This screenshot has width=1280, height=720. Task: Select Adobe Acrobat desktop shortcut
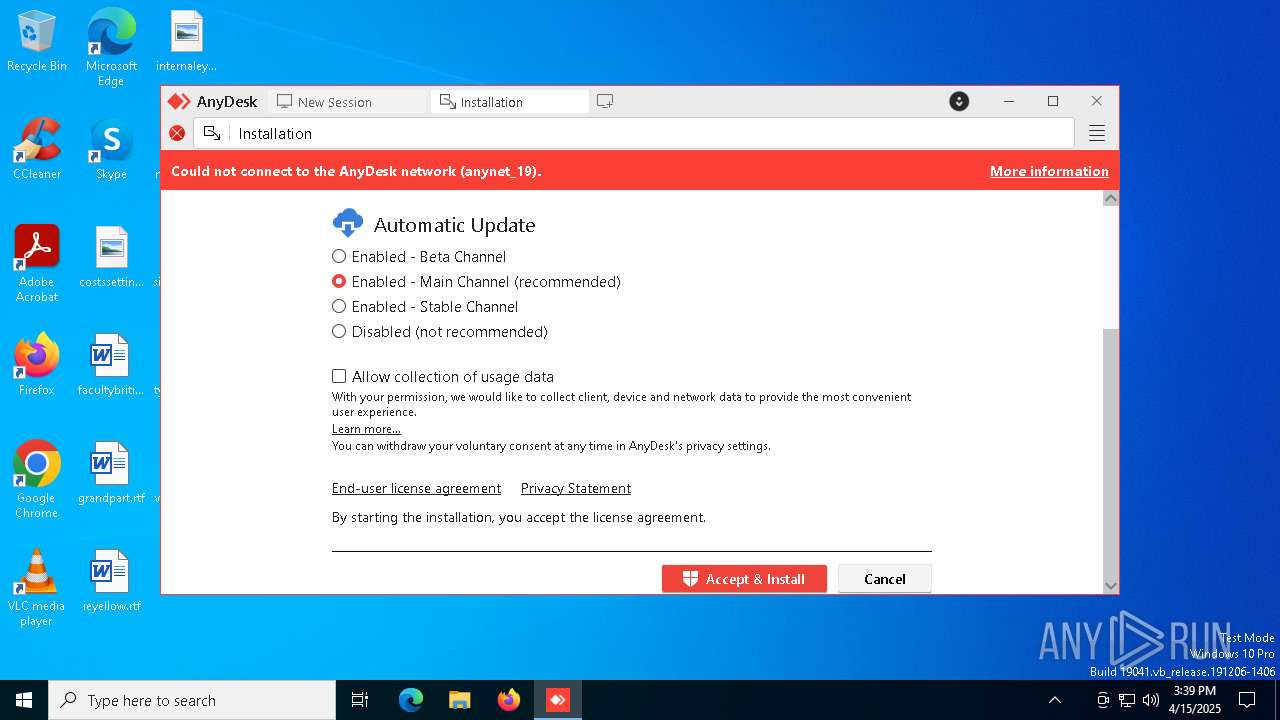pos(37,263)
